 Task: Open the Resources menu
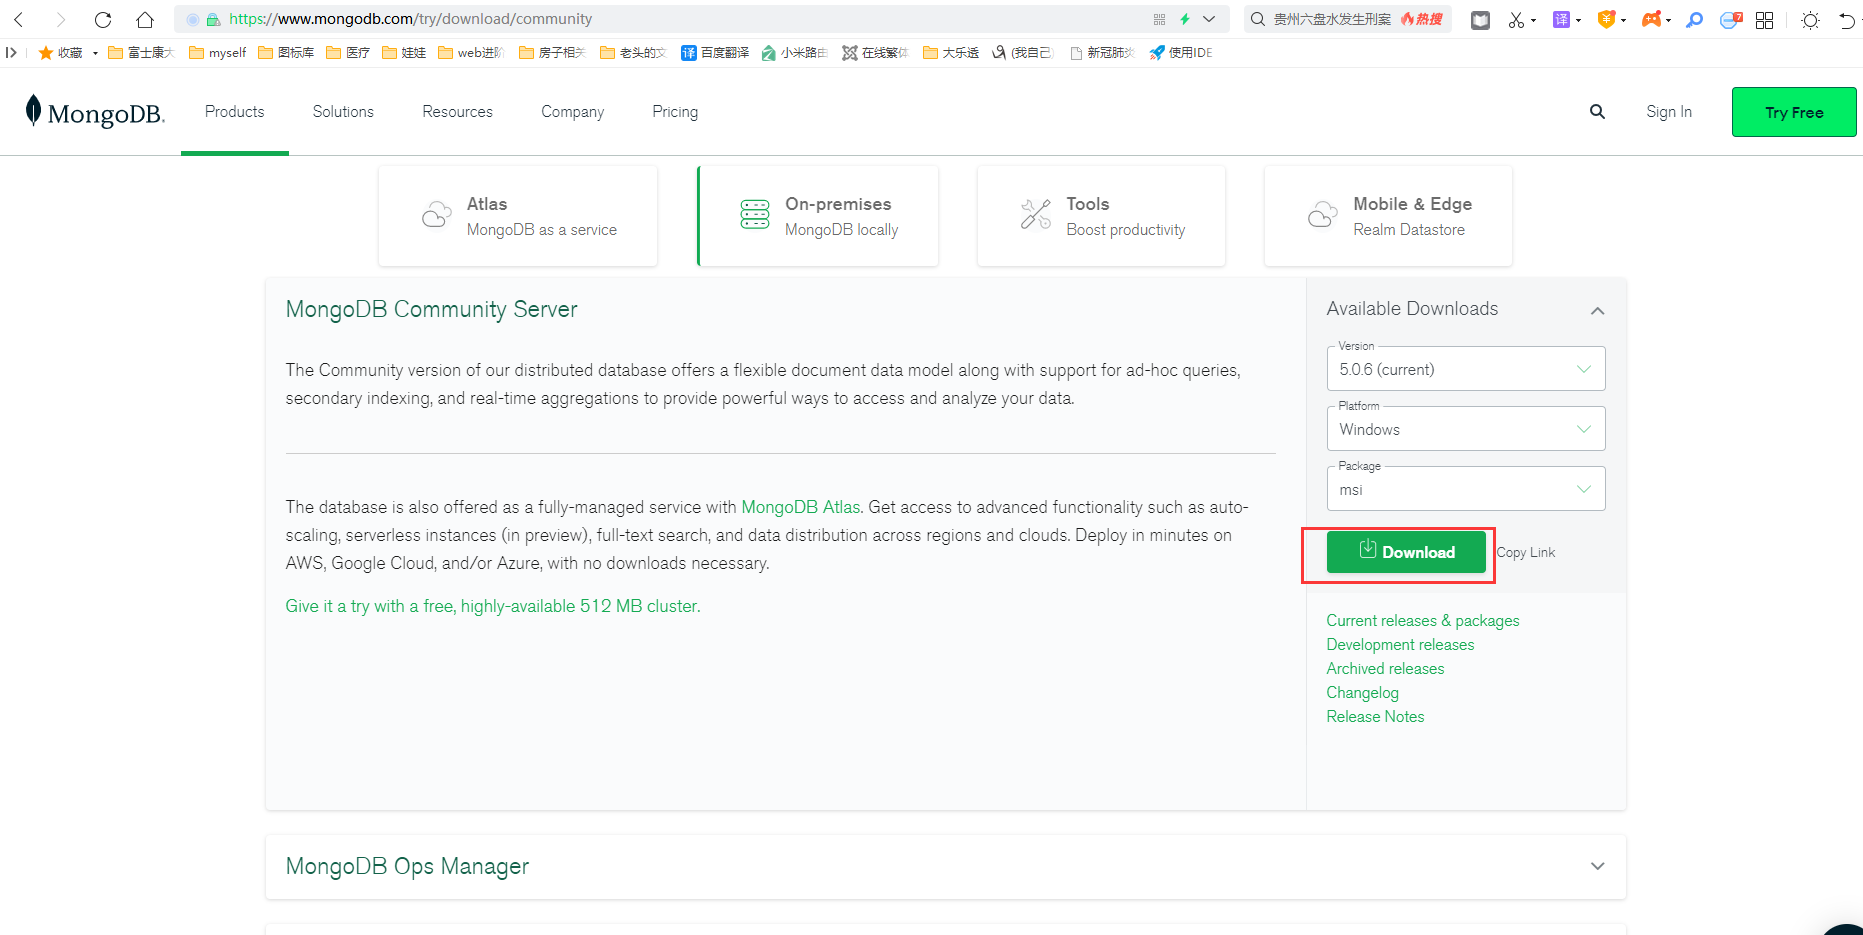[458, 112]
